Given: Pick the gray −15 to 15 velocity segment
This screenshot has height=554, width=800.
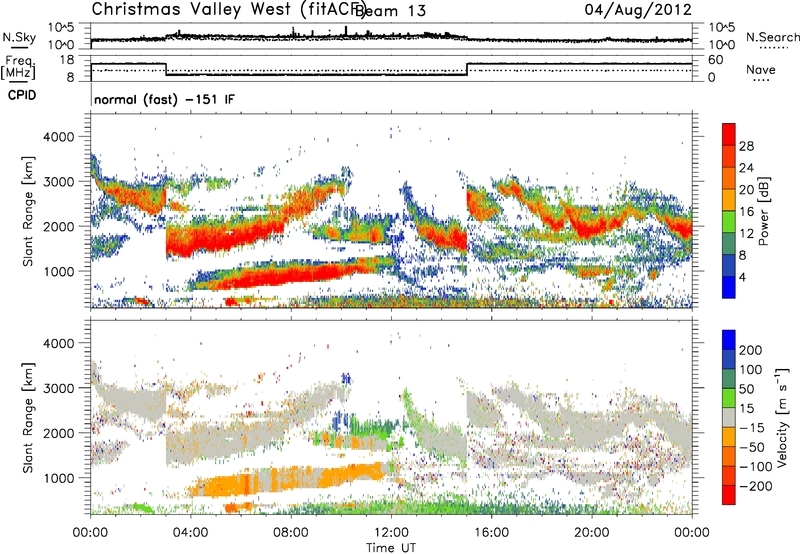Looking at the screenshot, I should coord(729,417).
